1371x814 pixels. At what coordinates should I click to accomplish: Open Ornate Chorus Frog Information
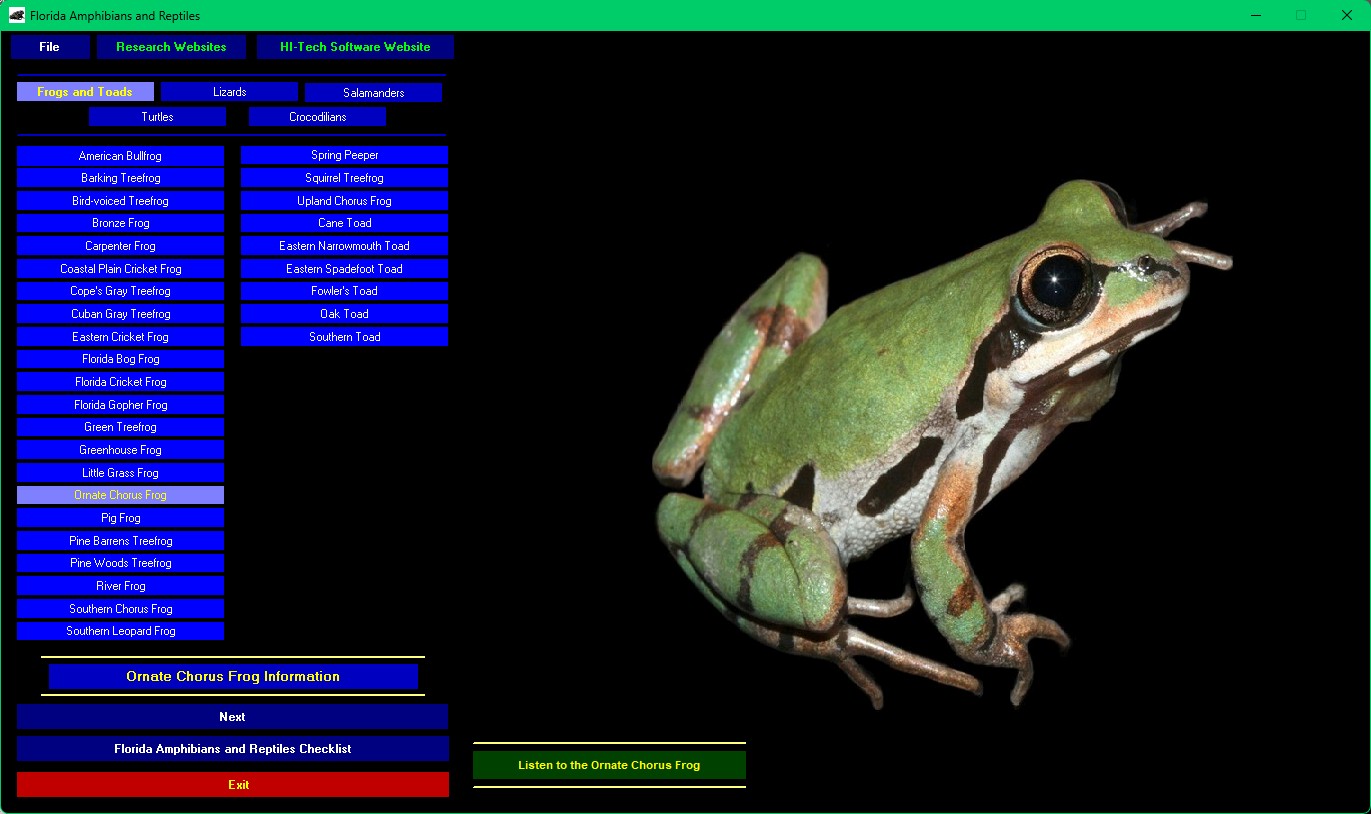[233, 677]
